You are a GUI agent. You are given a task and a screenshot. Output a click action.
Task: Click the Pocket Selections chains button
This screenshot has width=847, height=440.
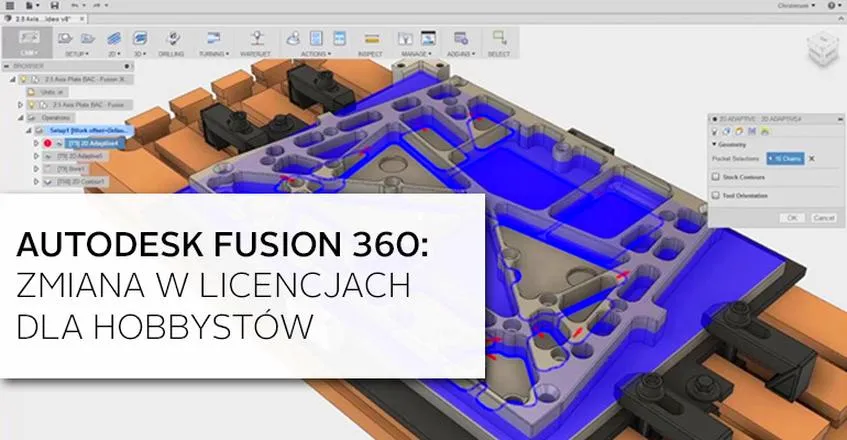(x=785, y=159)
